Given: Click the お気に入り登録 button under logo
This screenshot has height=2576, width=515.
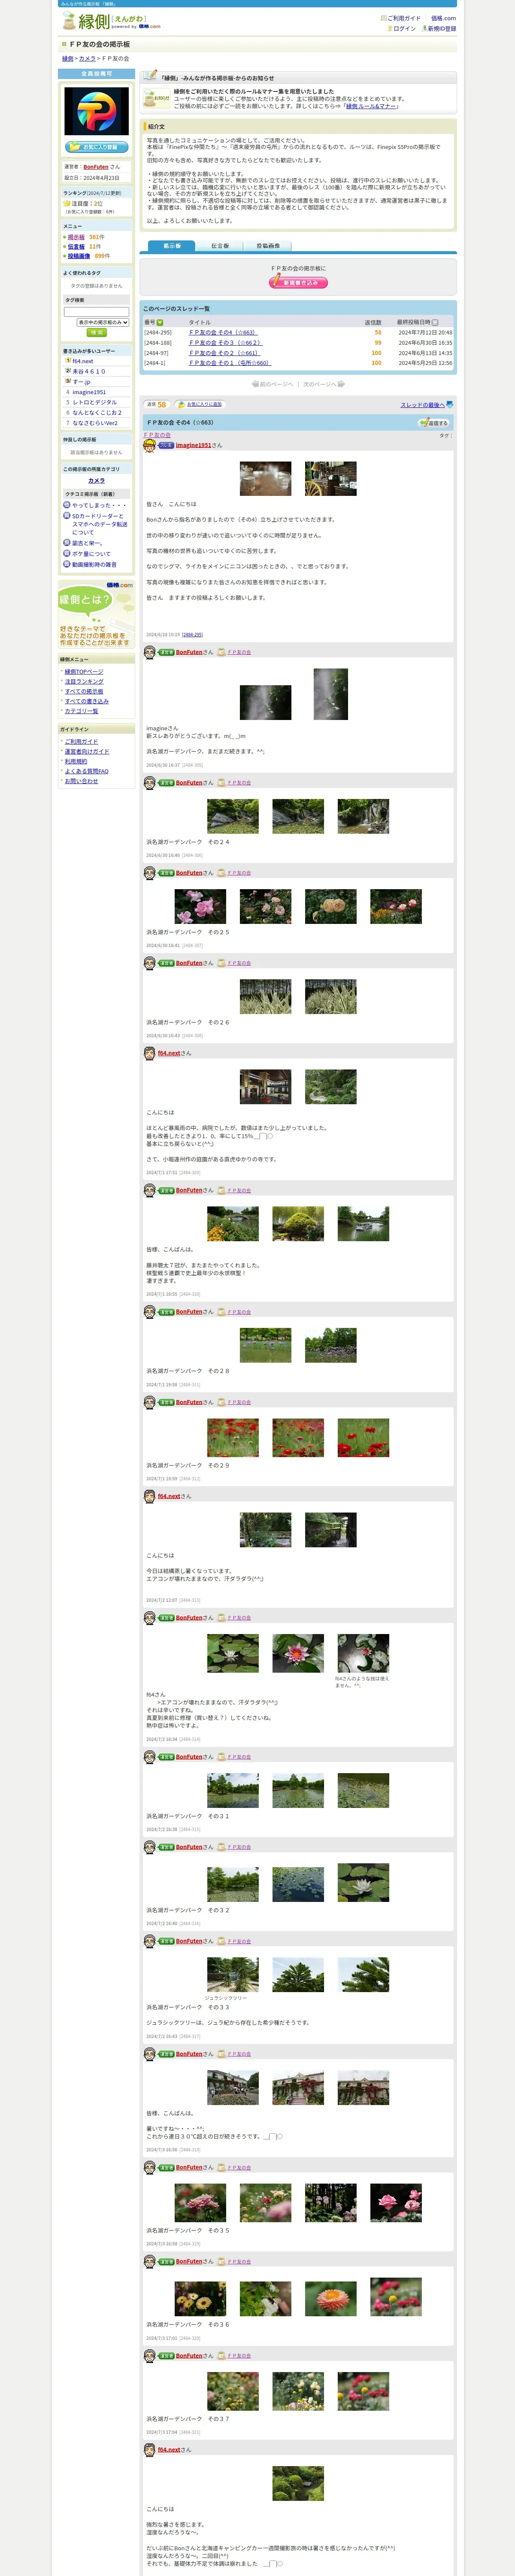Looking at the screenshot, I should tap(96, 147).
